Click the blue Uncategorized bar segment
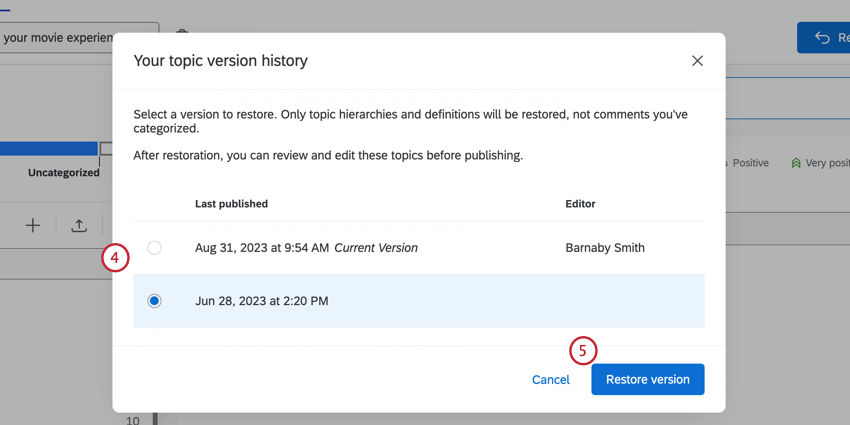This screenshot has height=425, width=850. point(49,149)
